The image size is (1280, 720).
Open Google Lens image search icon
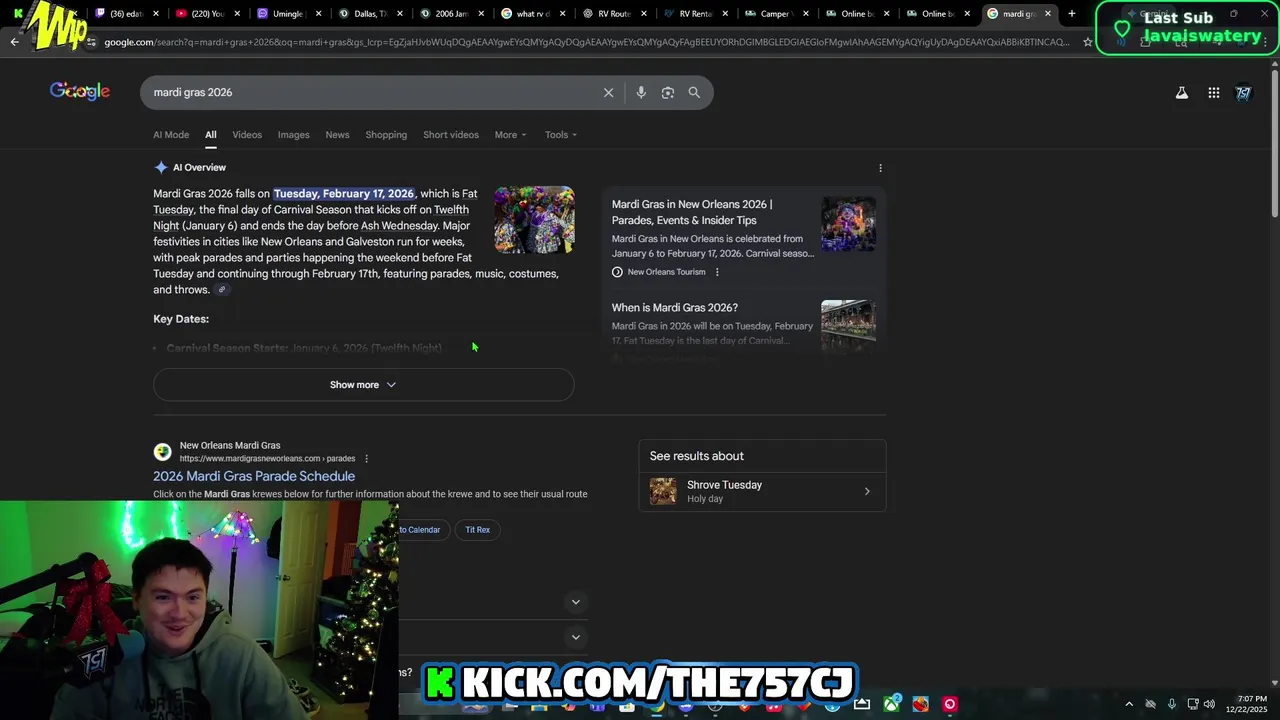point(667,92)
